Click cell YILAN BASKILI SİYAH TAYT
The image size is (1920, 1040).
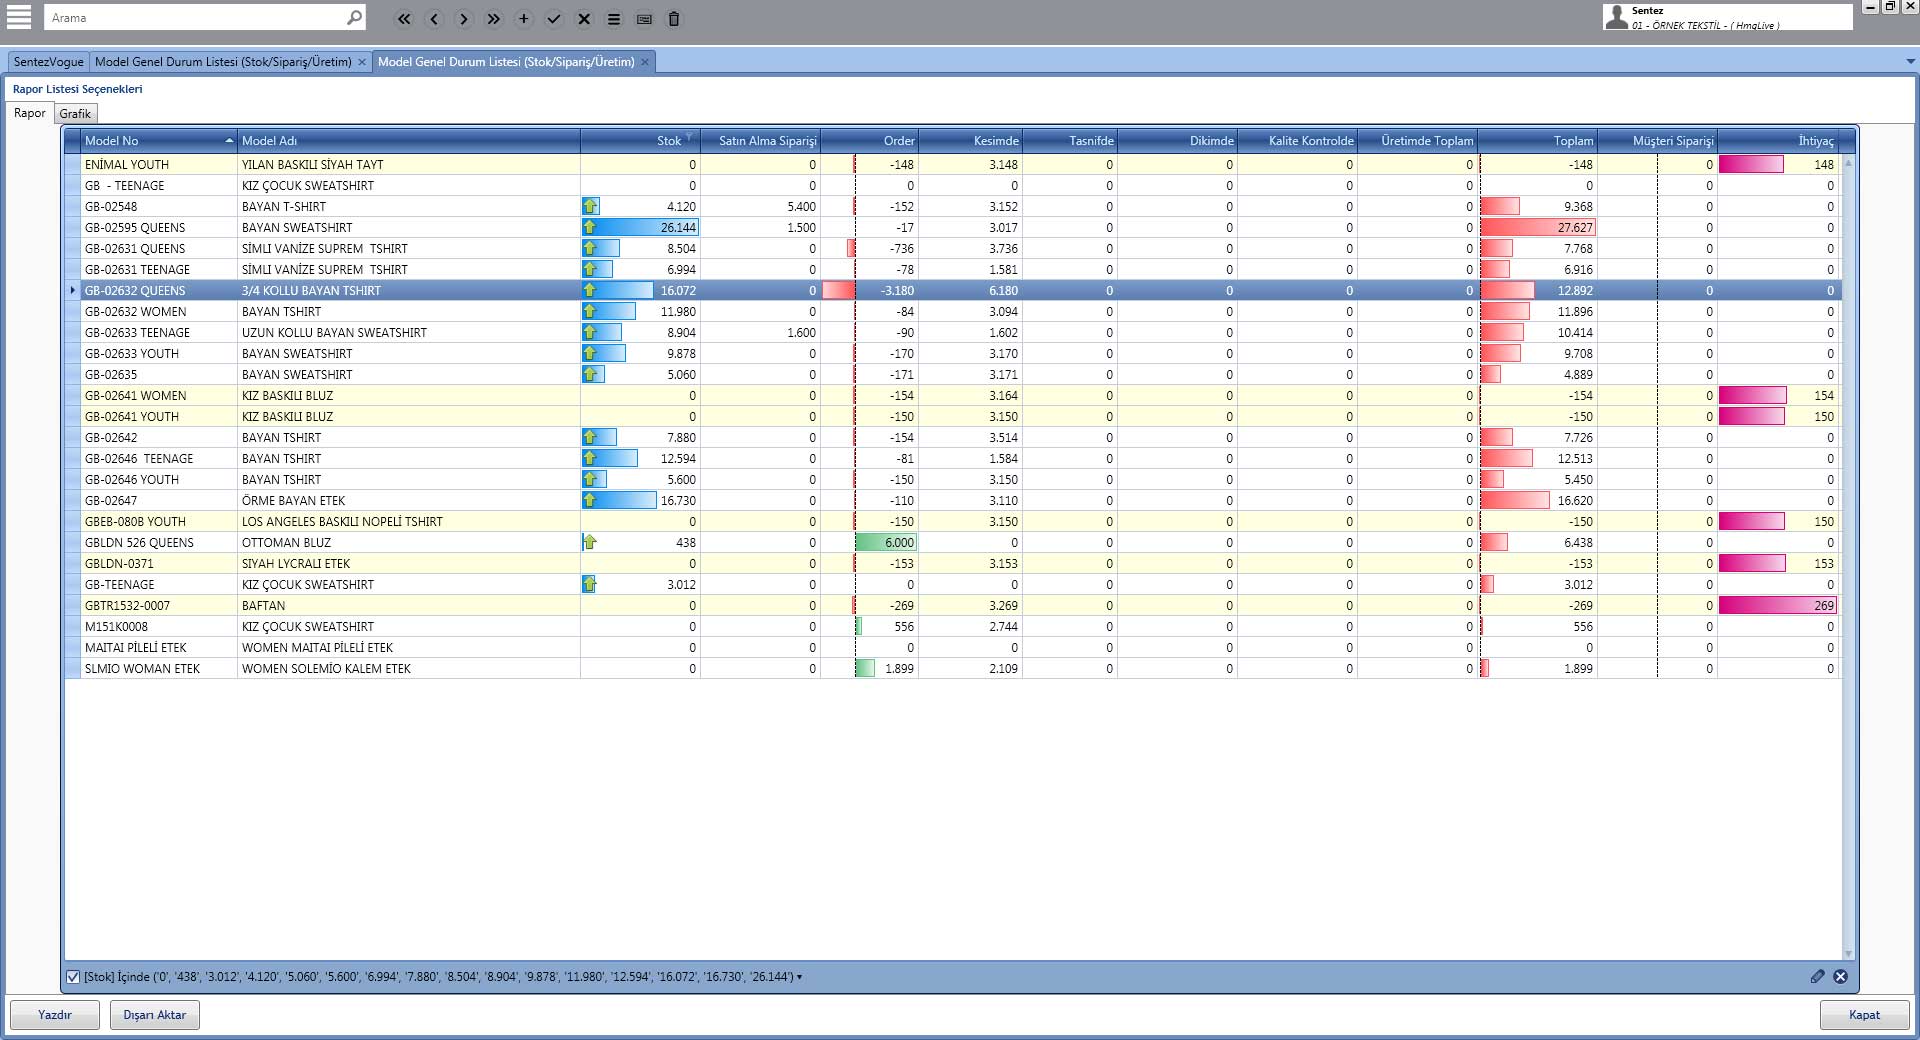click(x=409, y=164)
